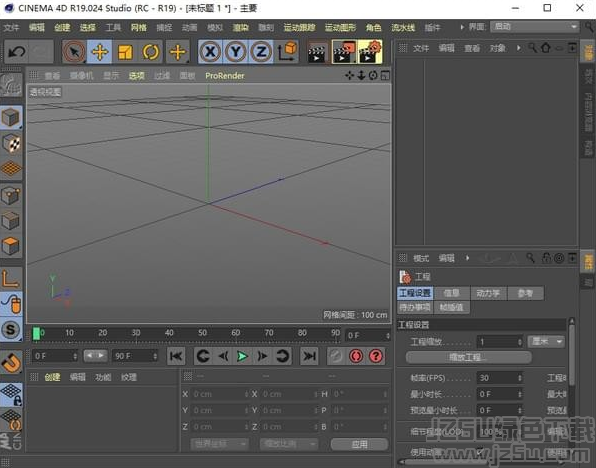Open the 界面 layout dropdown showing 启动

[x=534, y=27]
